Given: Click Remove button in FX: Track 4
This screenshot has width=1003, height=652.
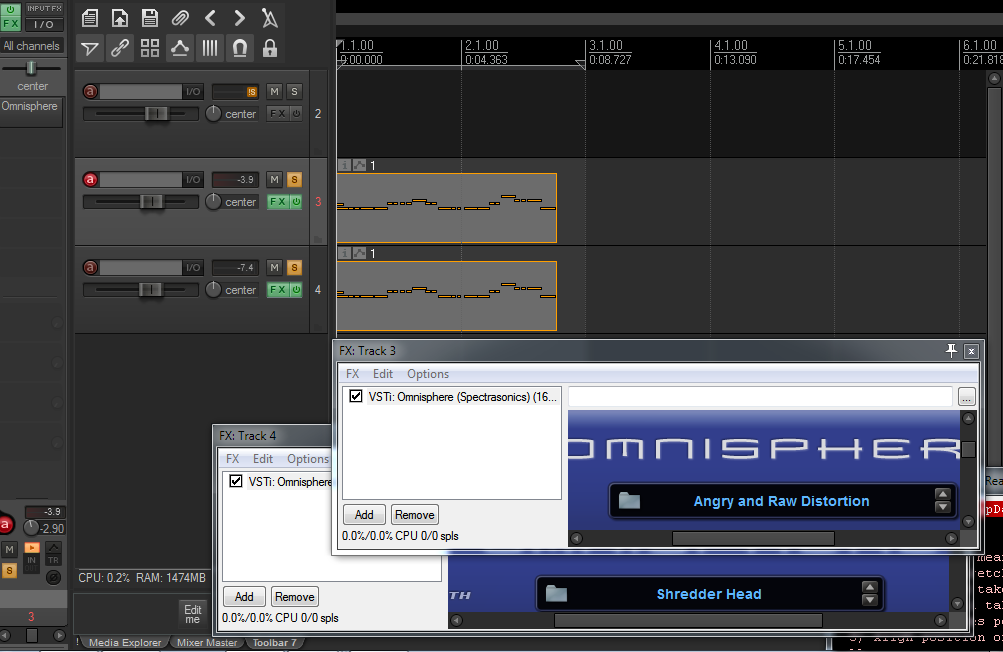Looking at the screenshot, I should 294,596.
